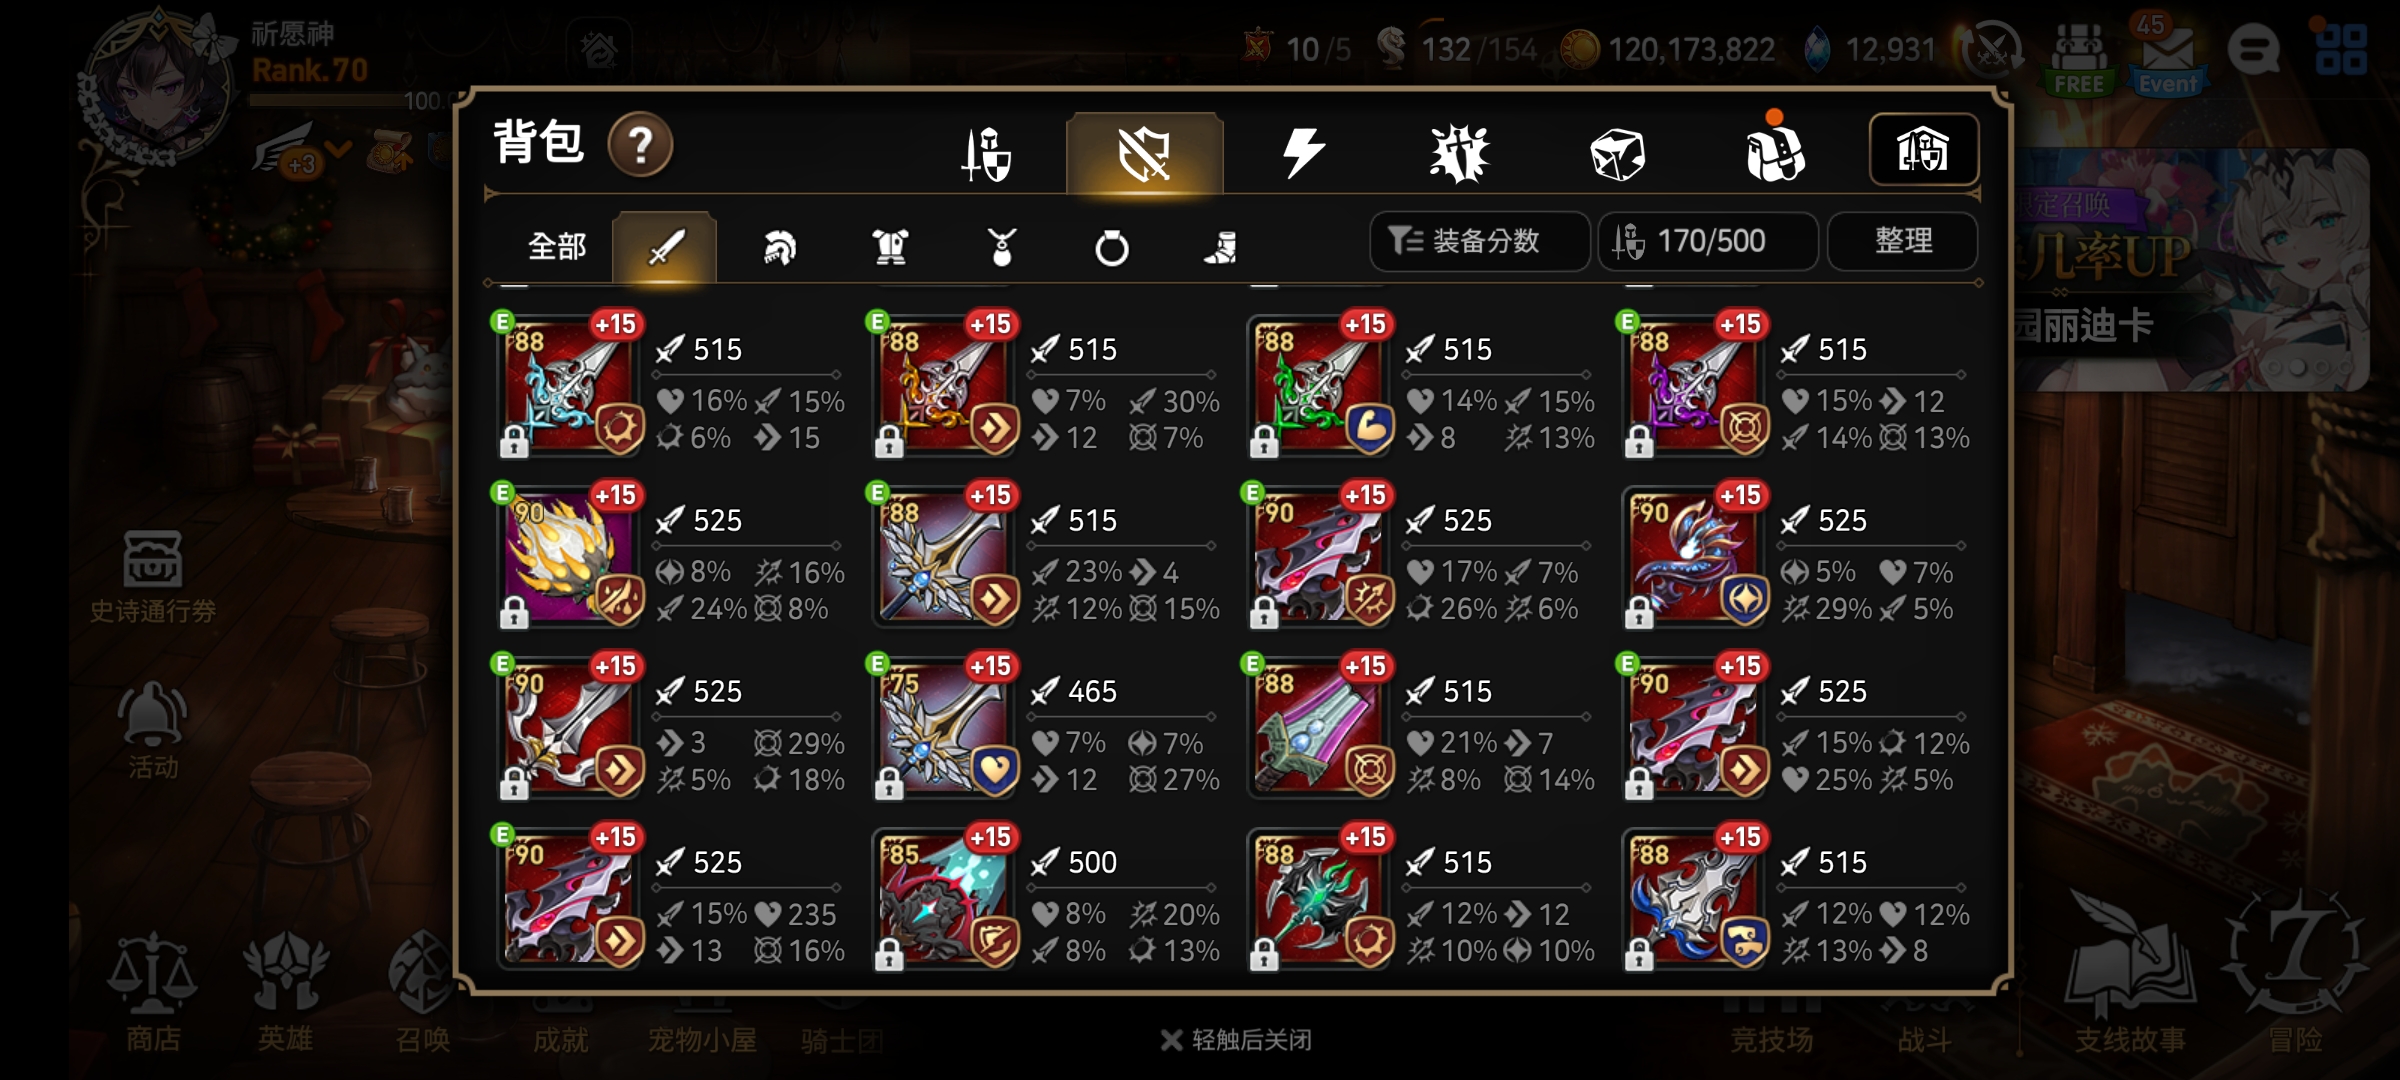This screenshot has height=1080, width=2400.
Task: Select the level 90 golden flower weapon
Action: click(x=571, y=557)
